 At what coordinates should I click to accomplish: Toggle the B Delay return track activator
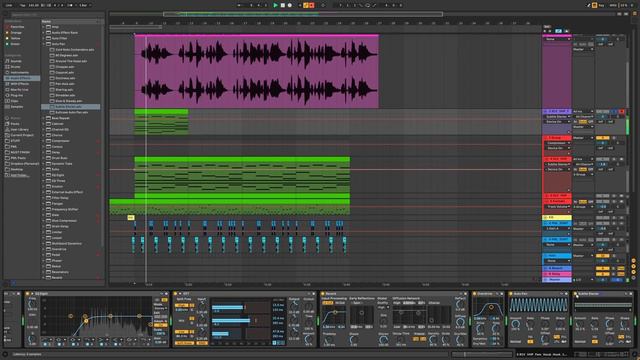[x=602, y=274]
